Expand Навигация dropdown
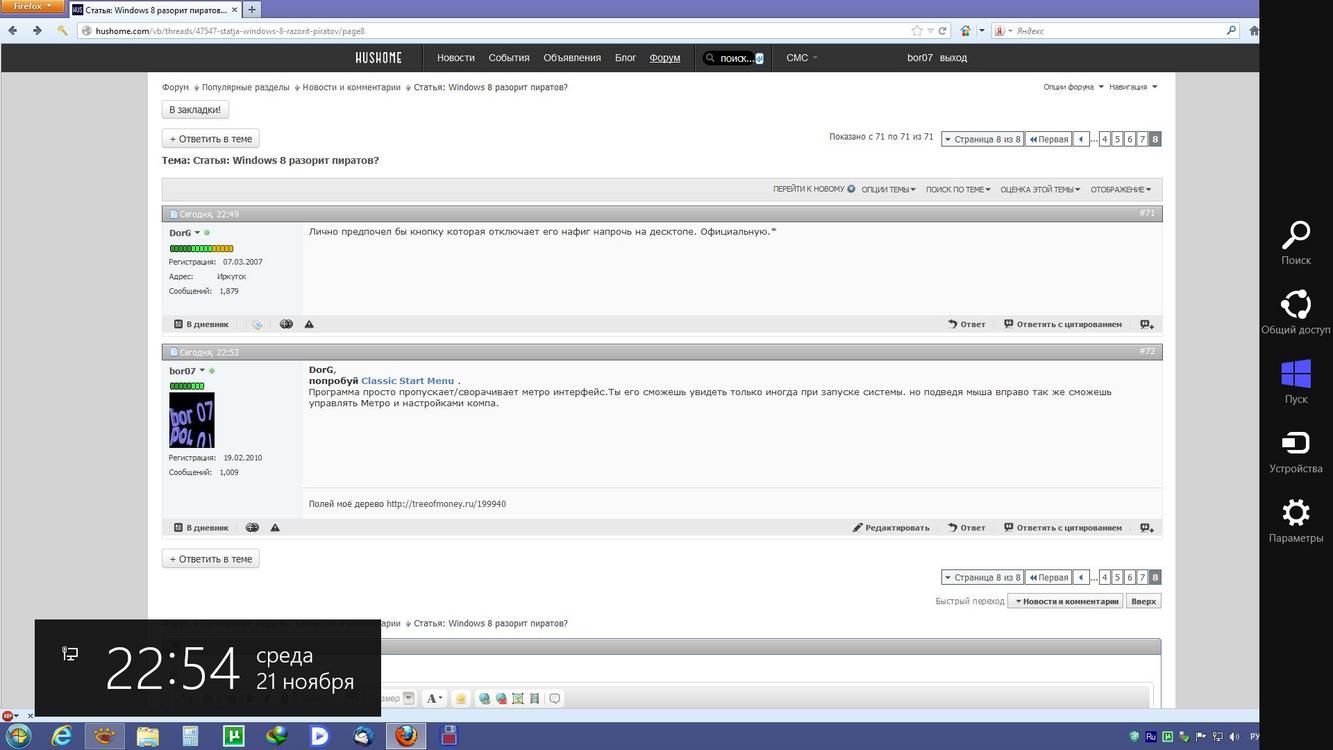 [x=1133, y=87]
